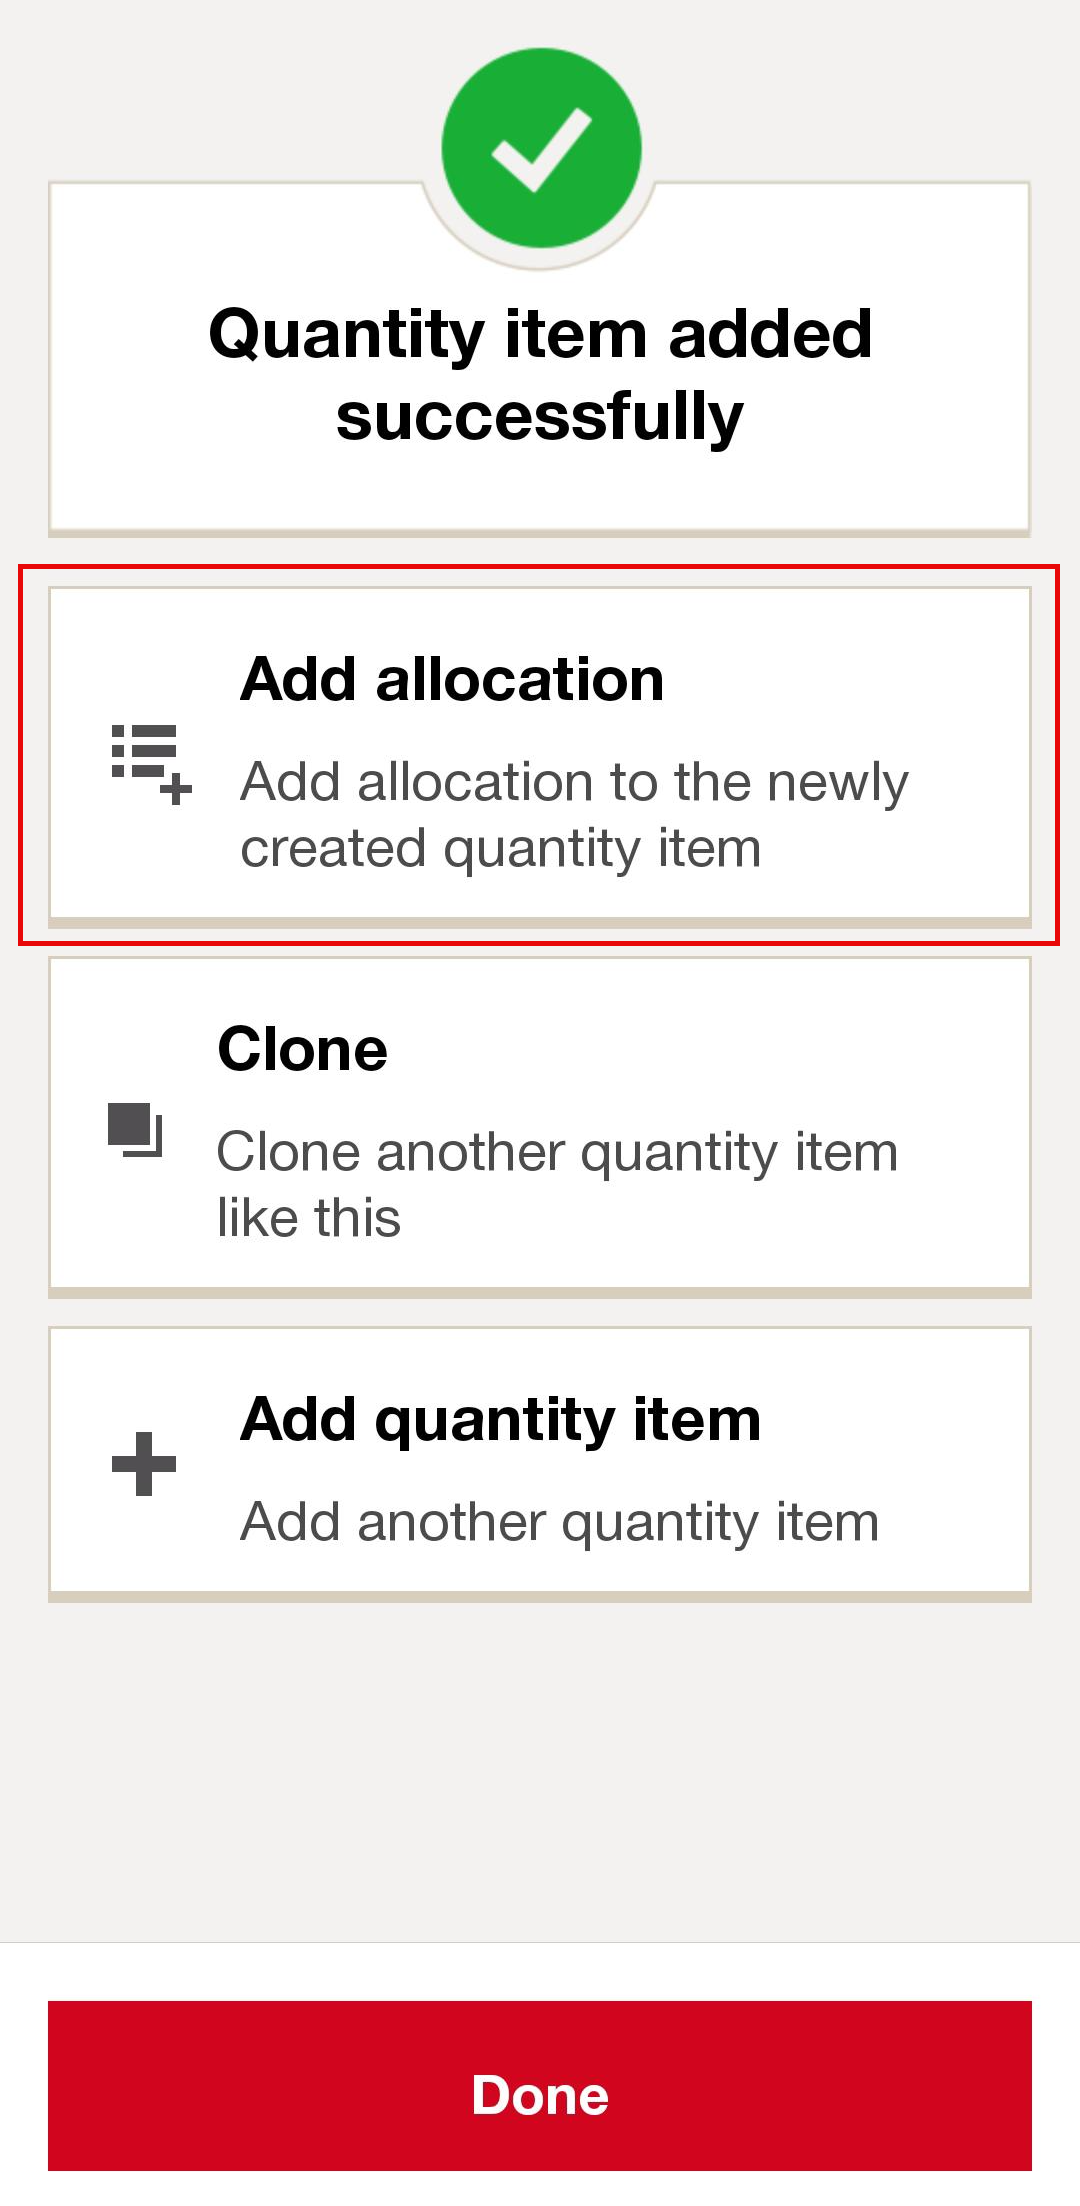Click the overlapping squares Clone icon

(135, 1130)
